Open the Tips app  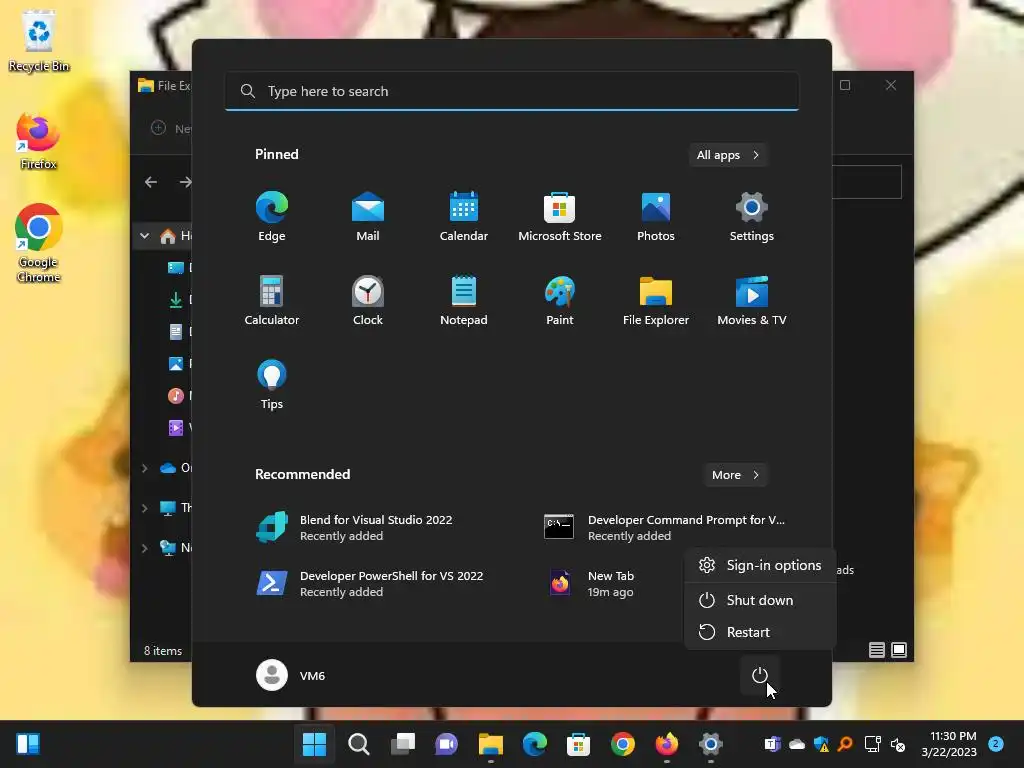tap(272, 385)
